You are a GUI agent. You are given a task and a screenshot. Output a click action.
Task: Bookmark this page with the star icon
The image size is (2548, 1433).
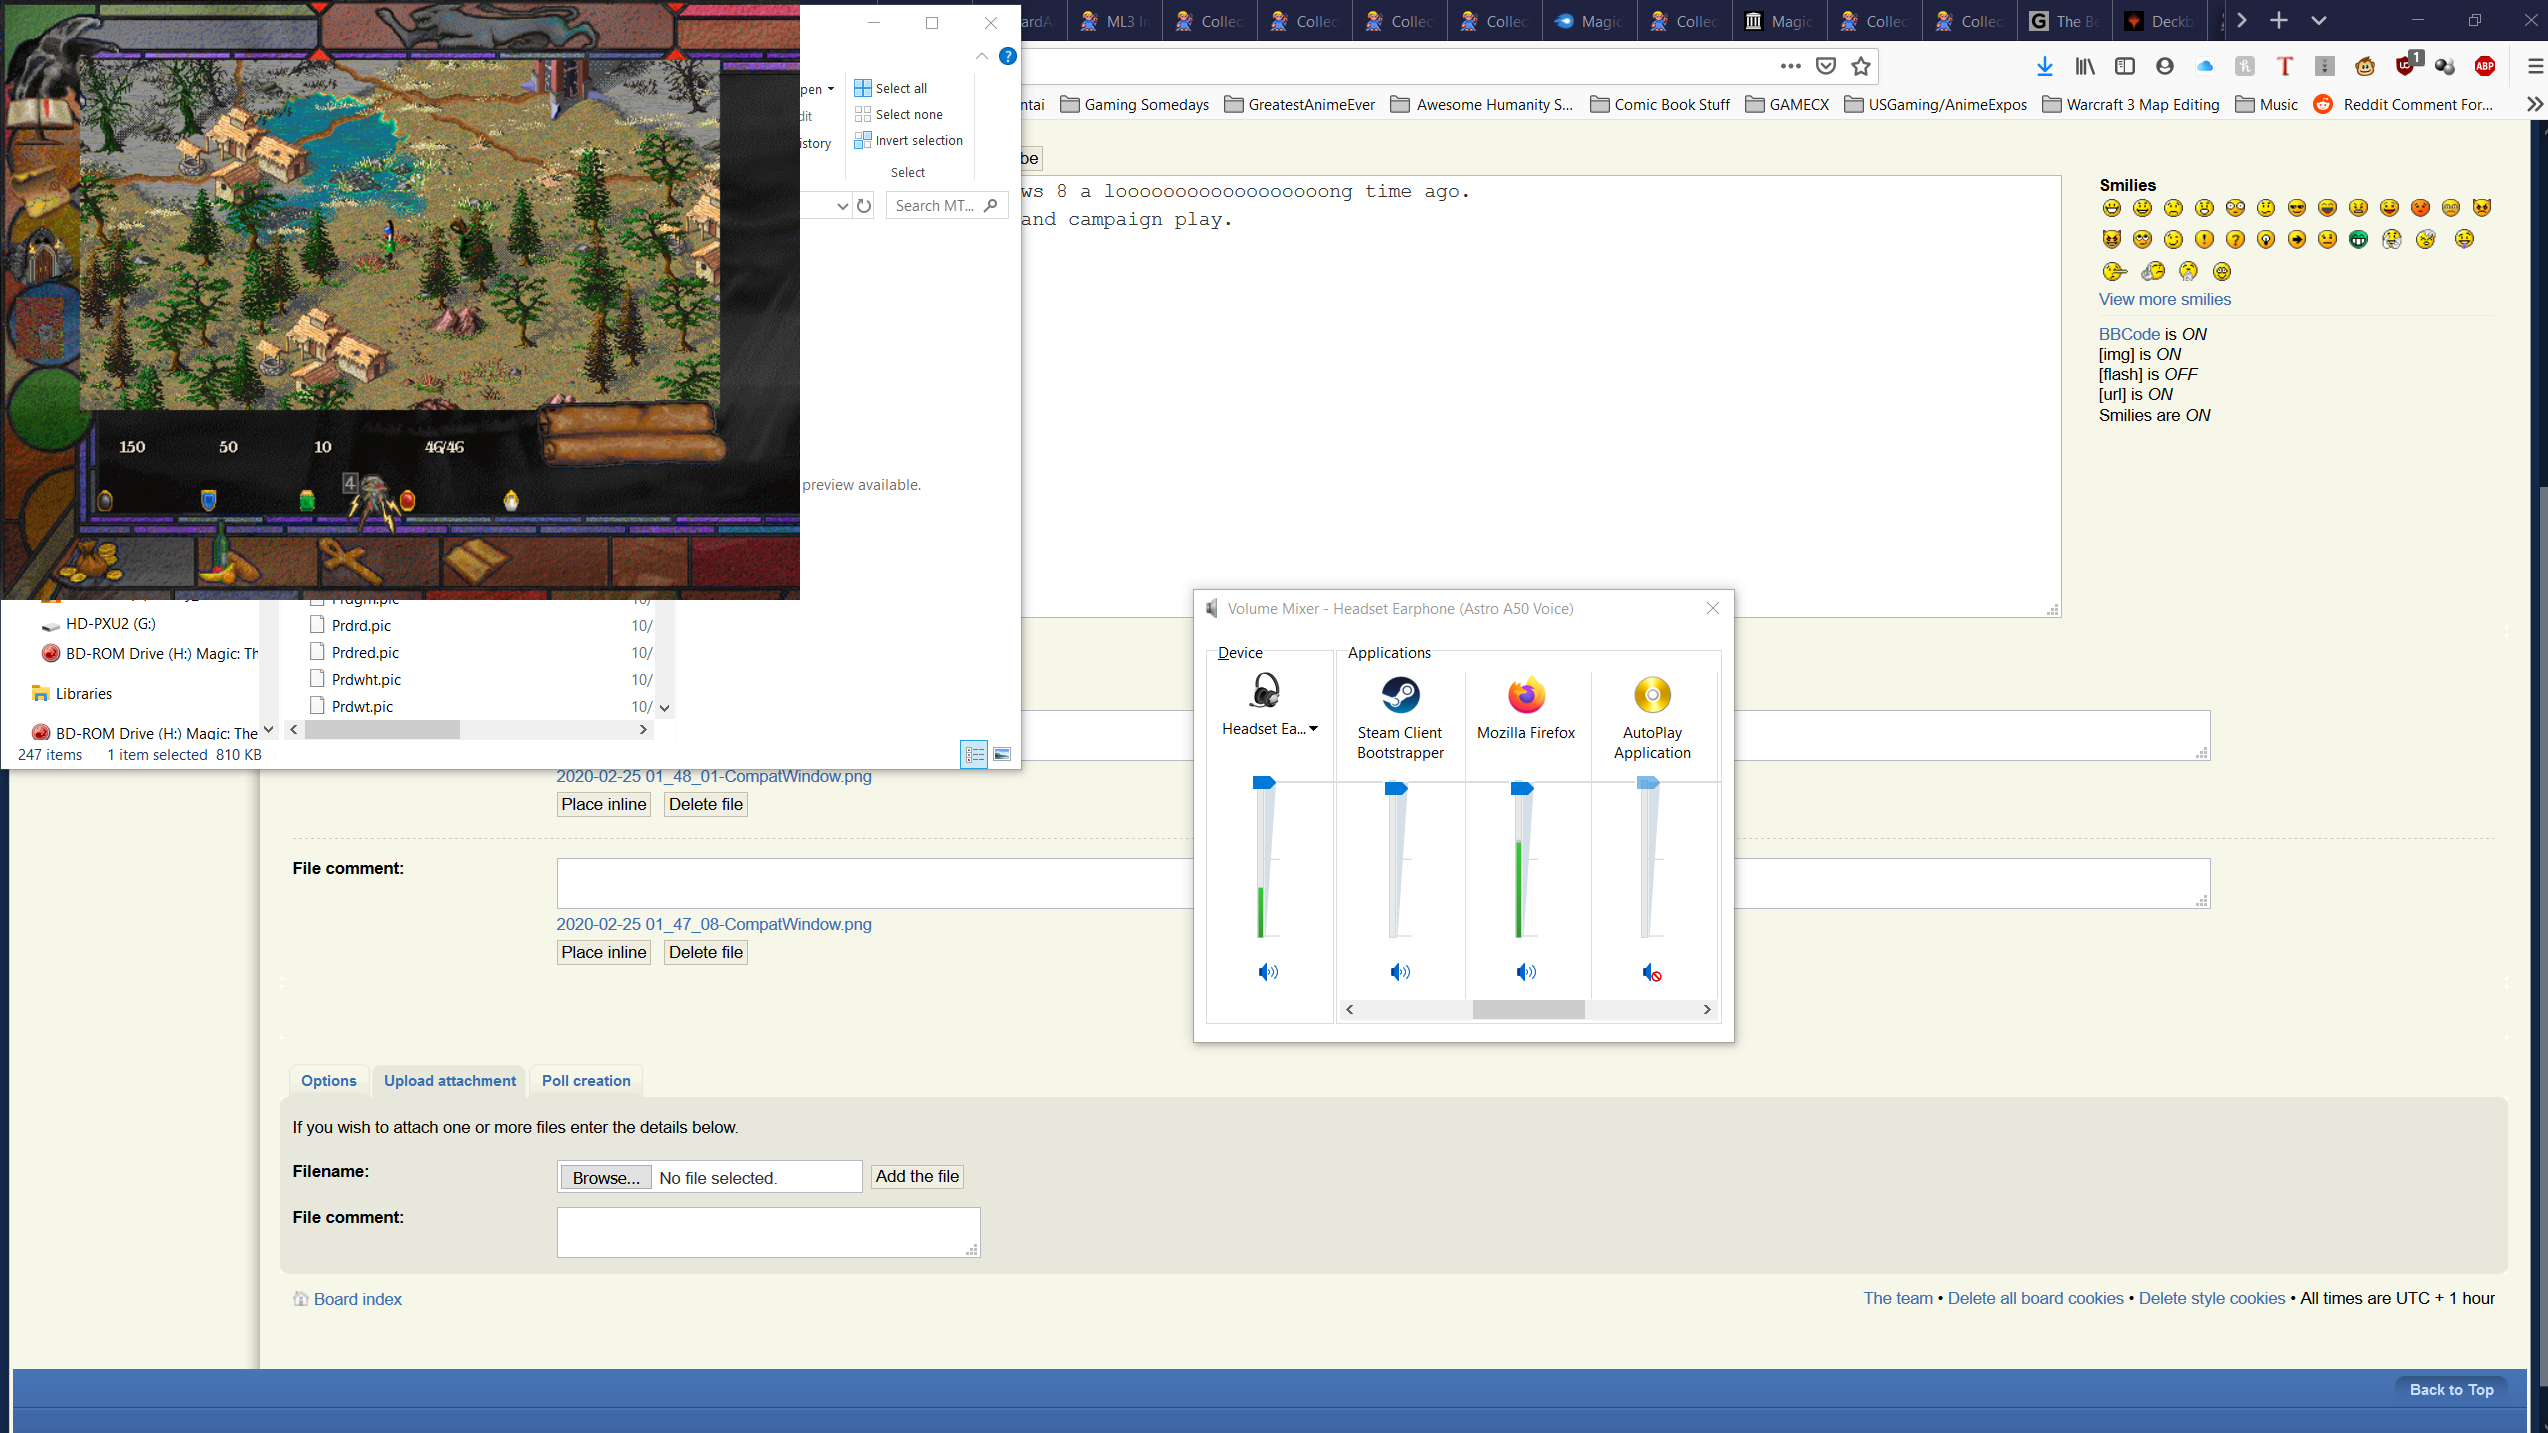point(1861,66)
